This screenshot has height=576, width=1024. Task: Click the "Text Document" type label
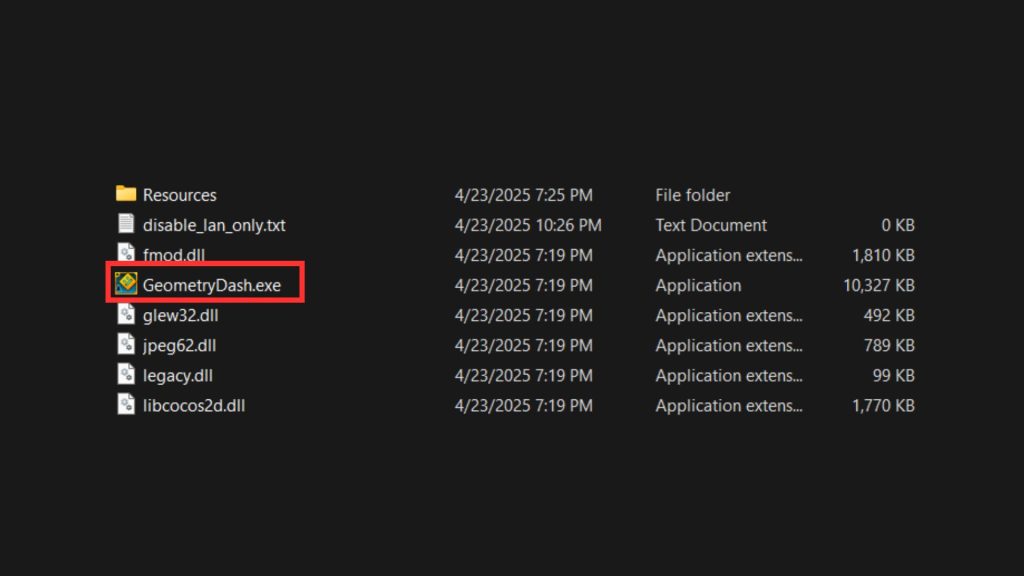coord(711,225)
